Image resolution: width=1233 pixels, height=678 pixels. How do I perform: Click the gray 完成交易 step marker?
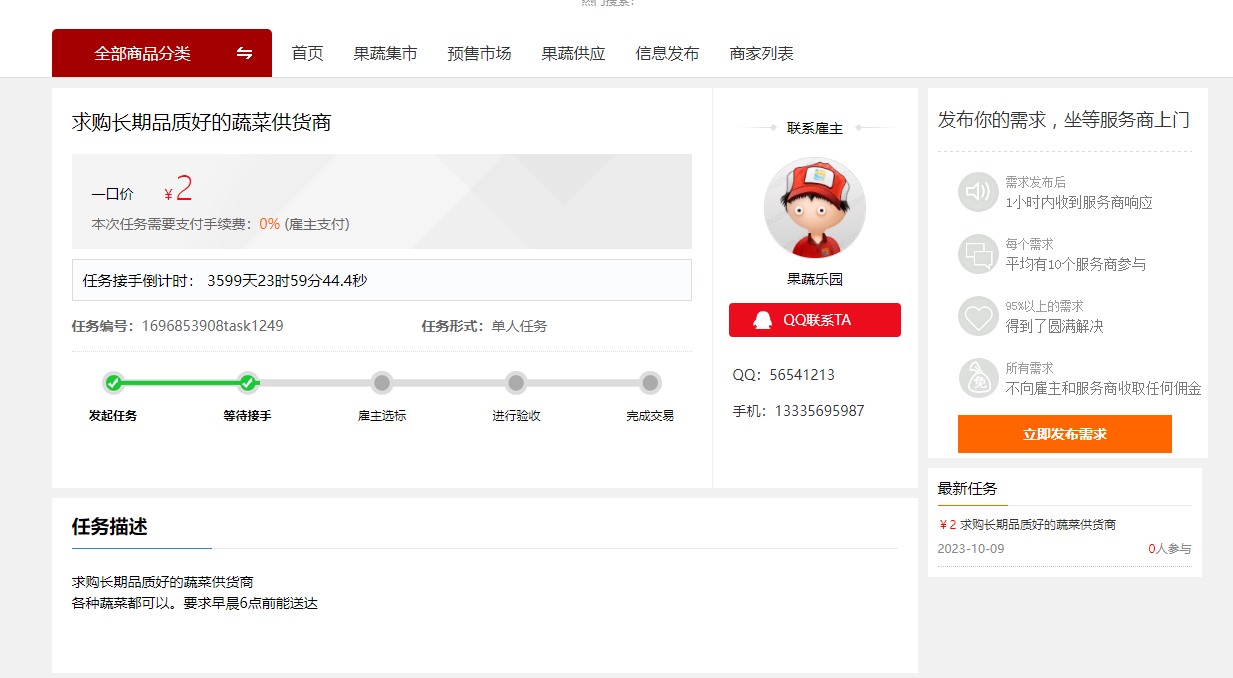[x=650, y=383]
